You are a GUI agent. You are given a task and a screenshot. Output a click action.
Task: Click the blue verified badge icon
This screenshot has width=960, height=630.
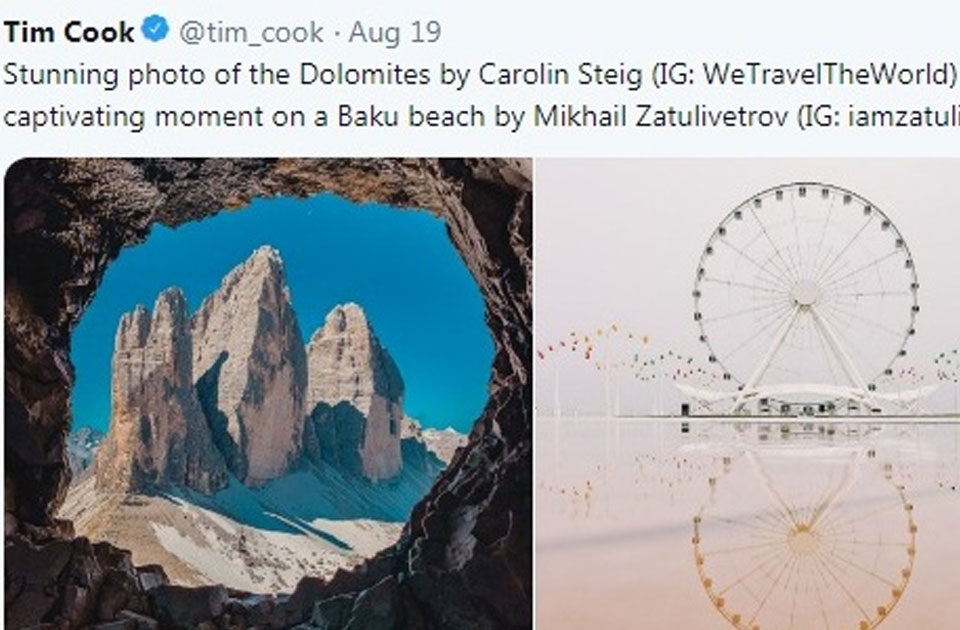[x=156, y=29]
